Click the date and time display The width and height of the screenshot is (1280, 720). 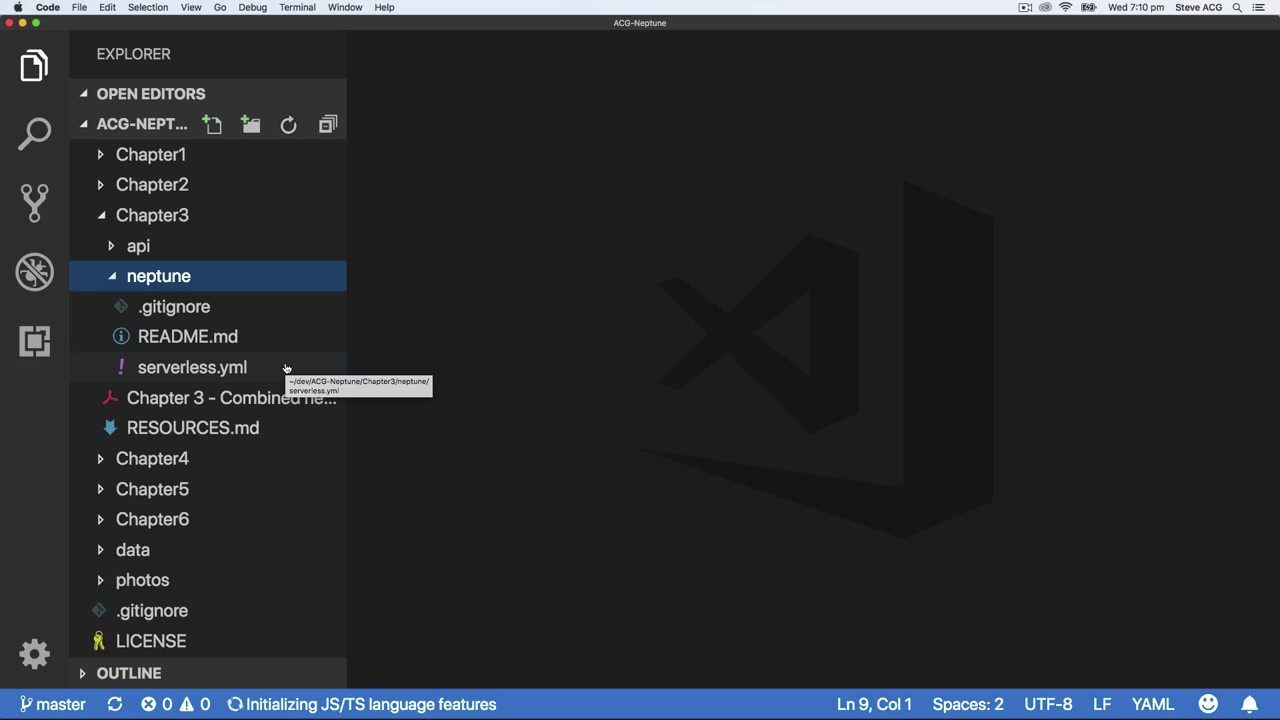point(1136,7)
